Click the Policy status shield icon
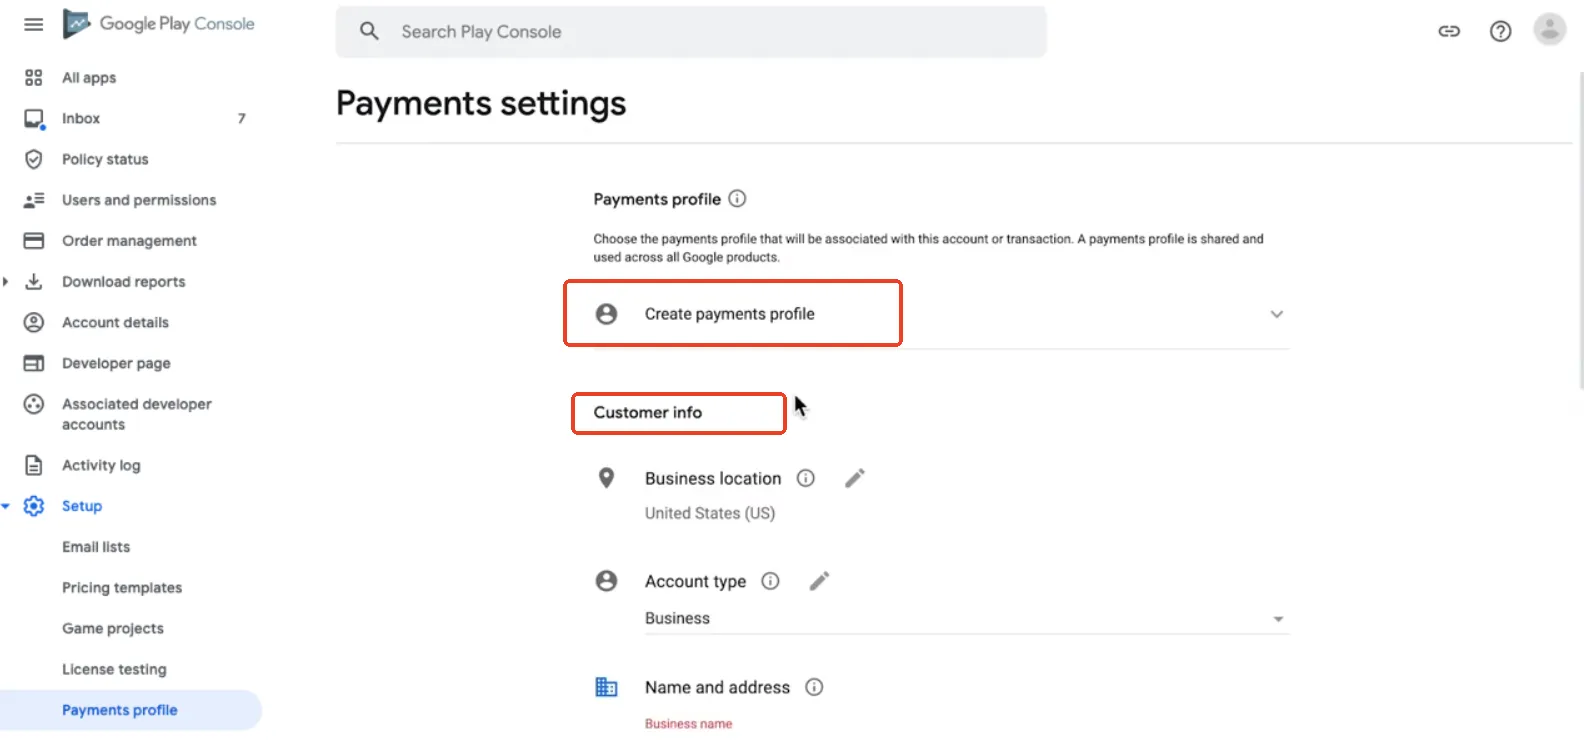This screenshot has width=1584, height=741. click(34, 159)
